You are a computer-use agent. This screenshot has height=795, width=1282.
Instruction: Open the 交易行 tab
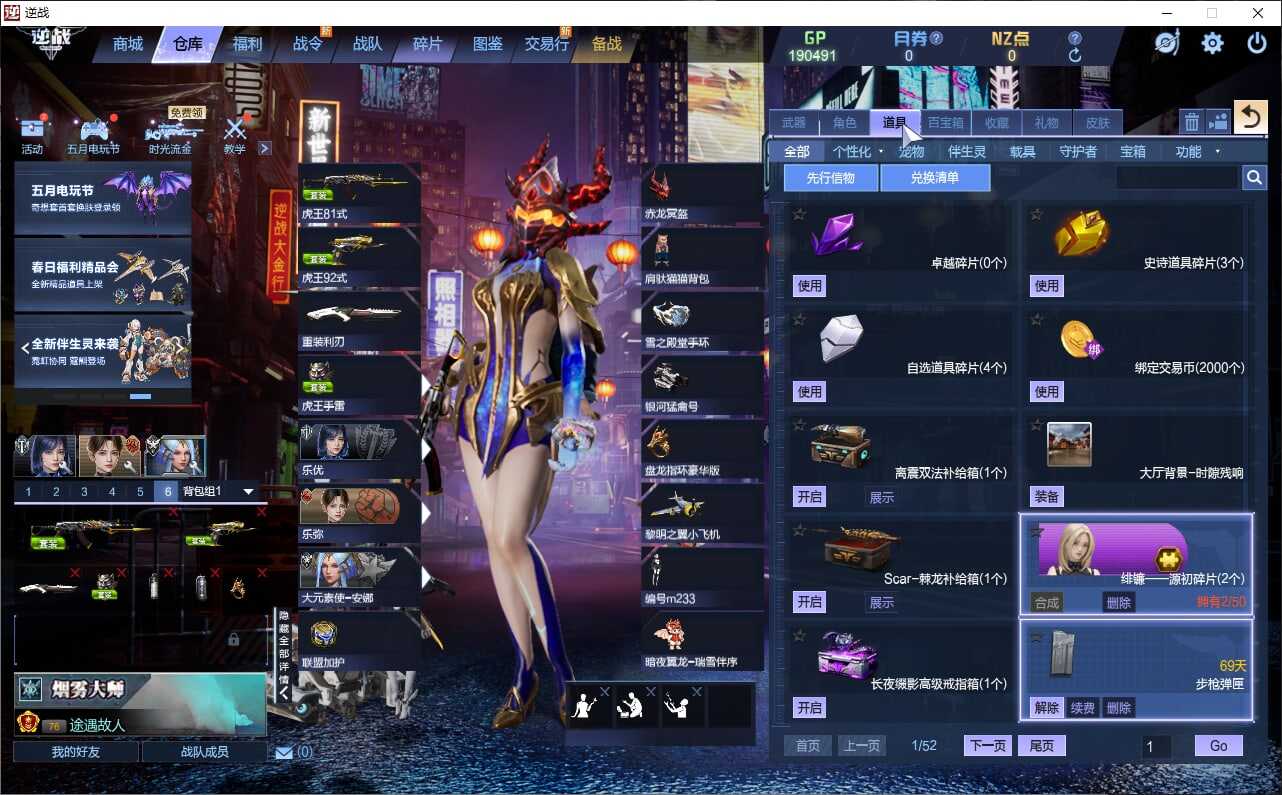(546, 44)
